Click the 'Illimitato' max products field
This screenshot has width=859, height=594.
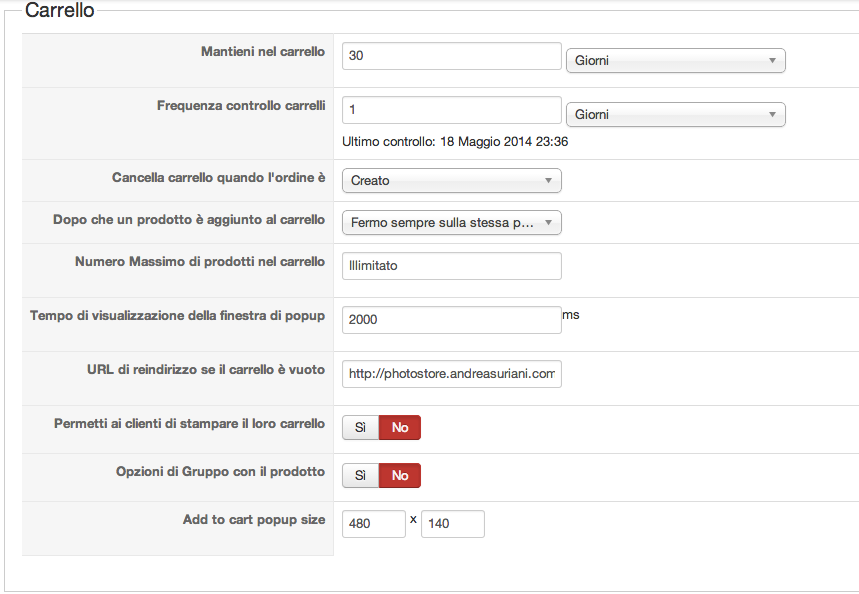pos(451,266)
